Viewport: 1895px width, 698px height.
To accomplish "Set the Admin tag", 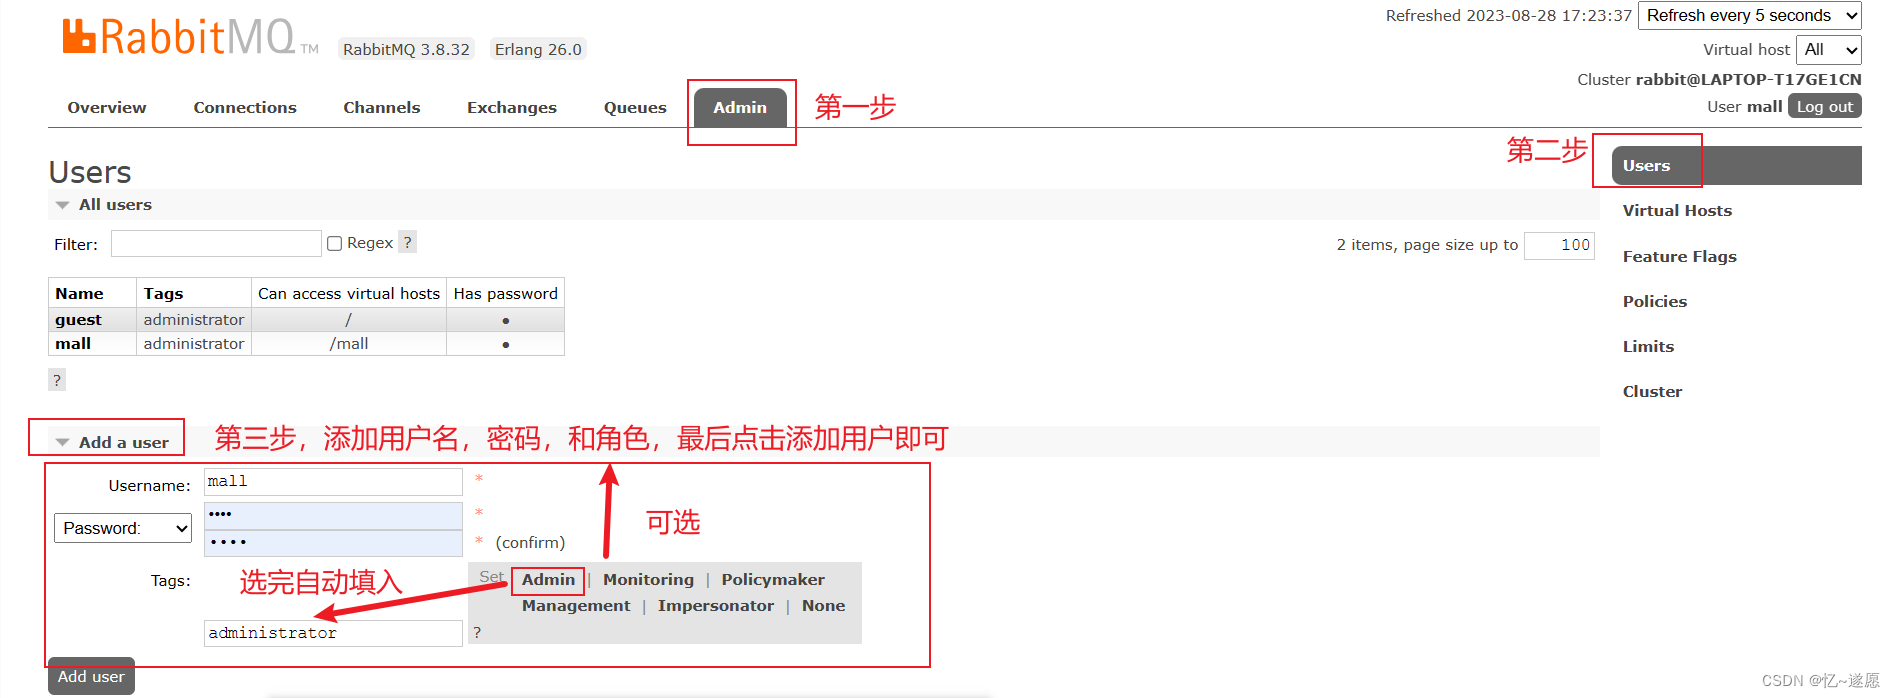I will pos(548,580).
